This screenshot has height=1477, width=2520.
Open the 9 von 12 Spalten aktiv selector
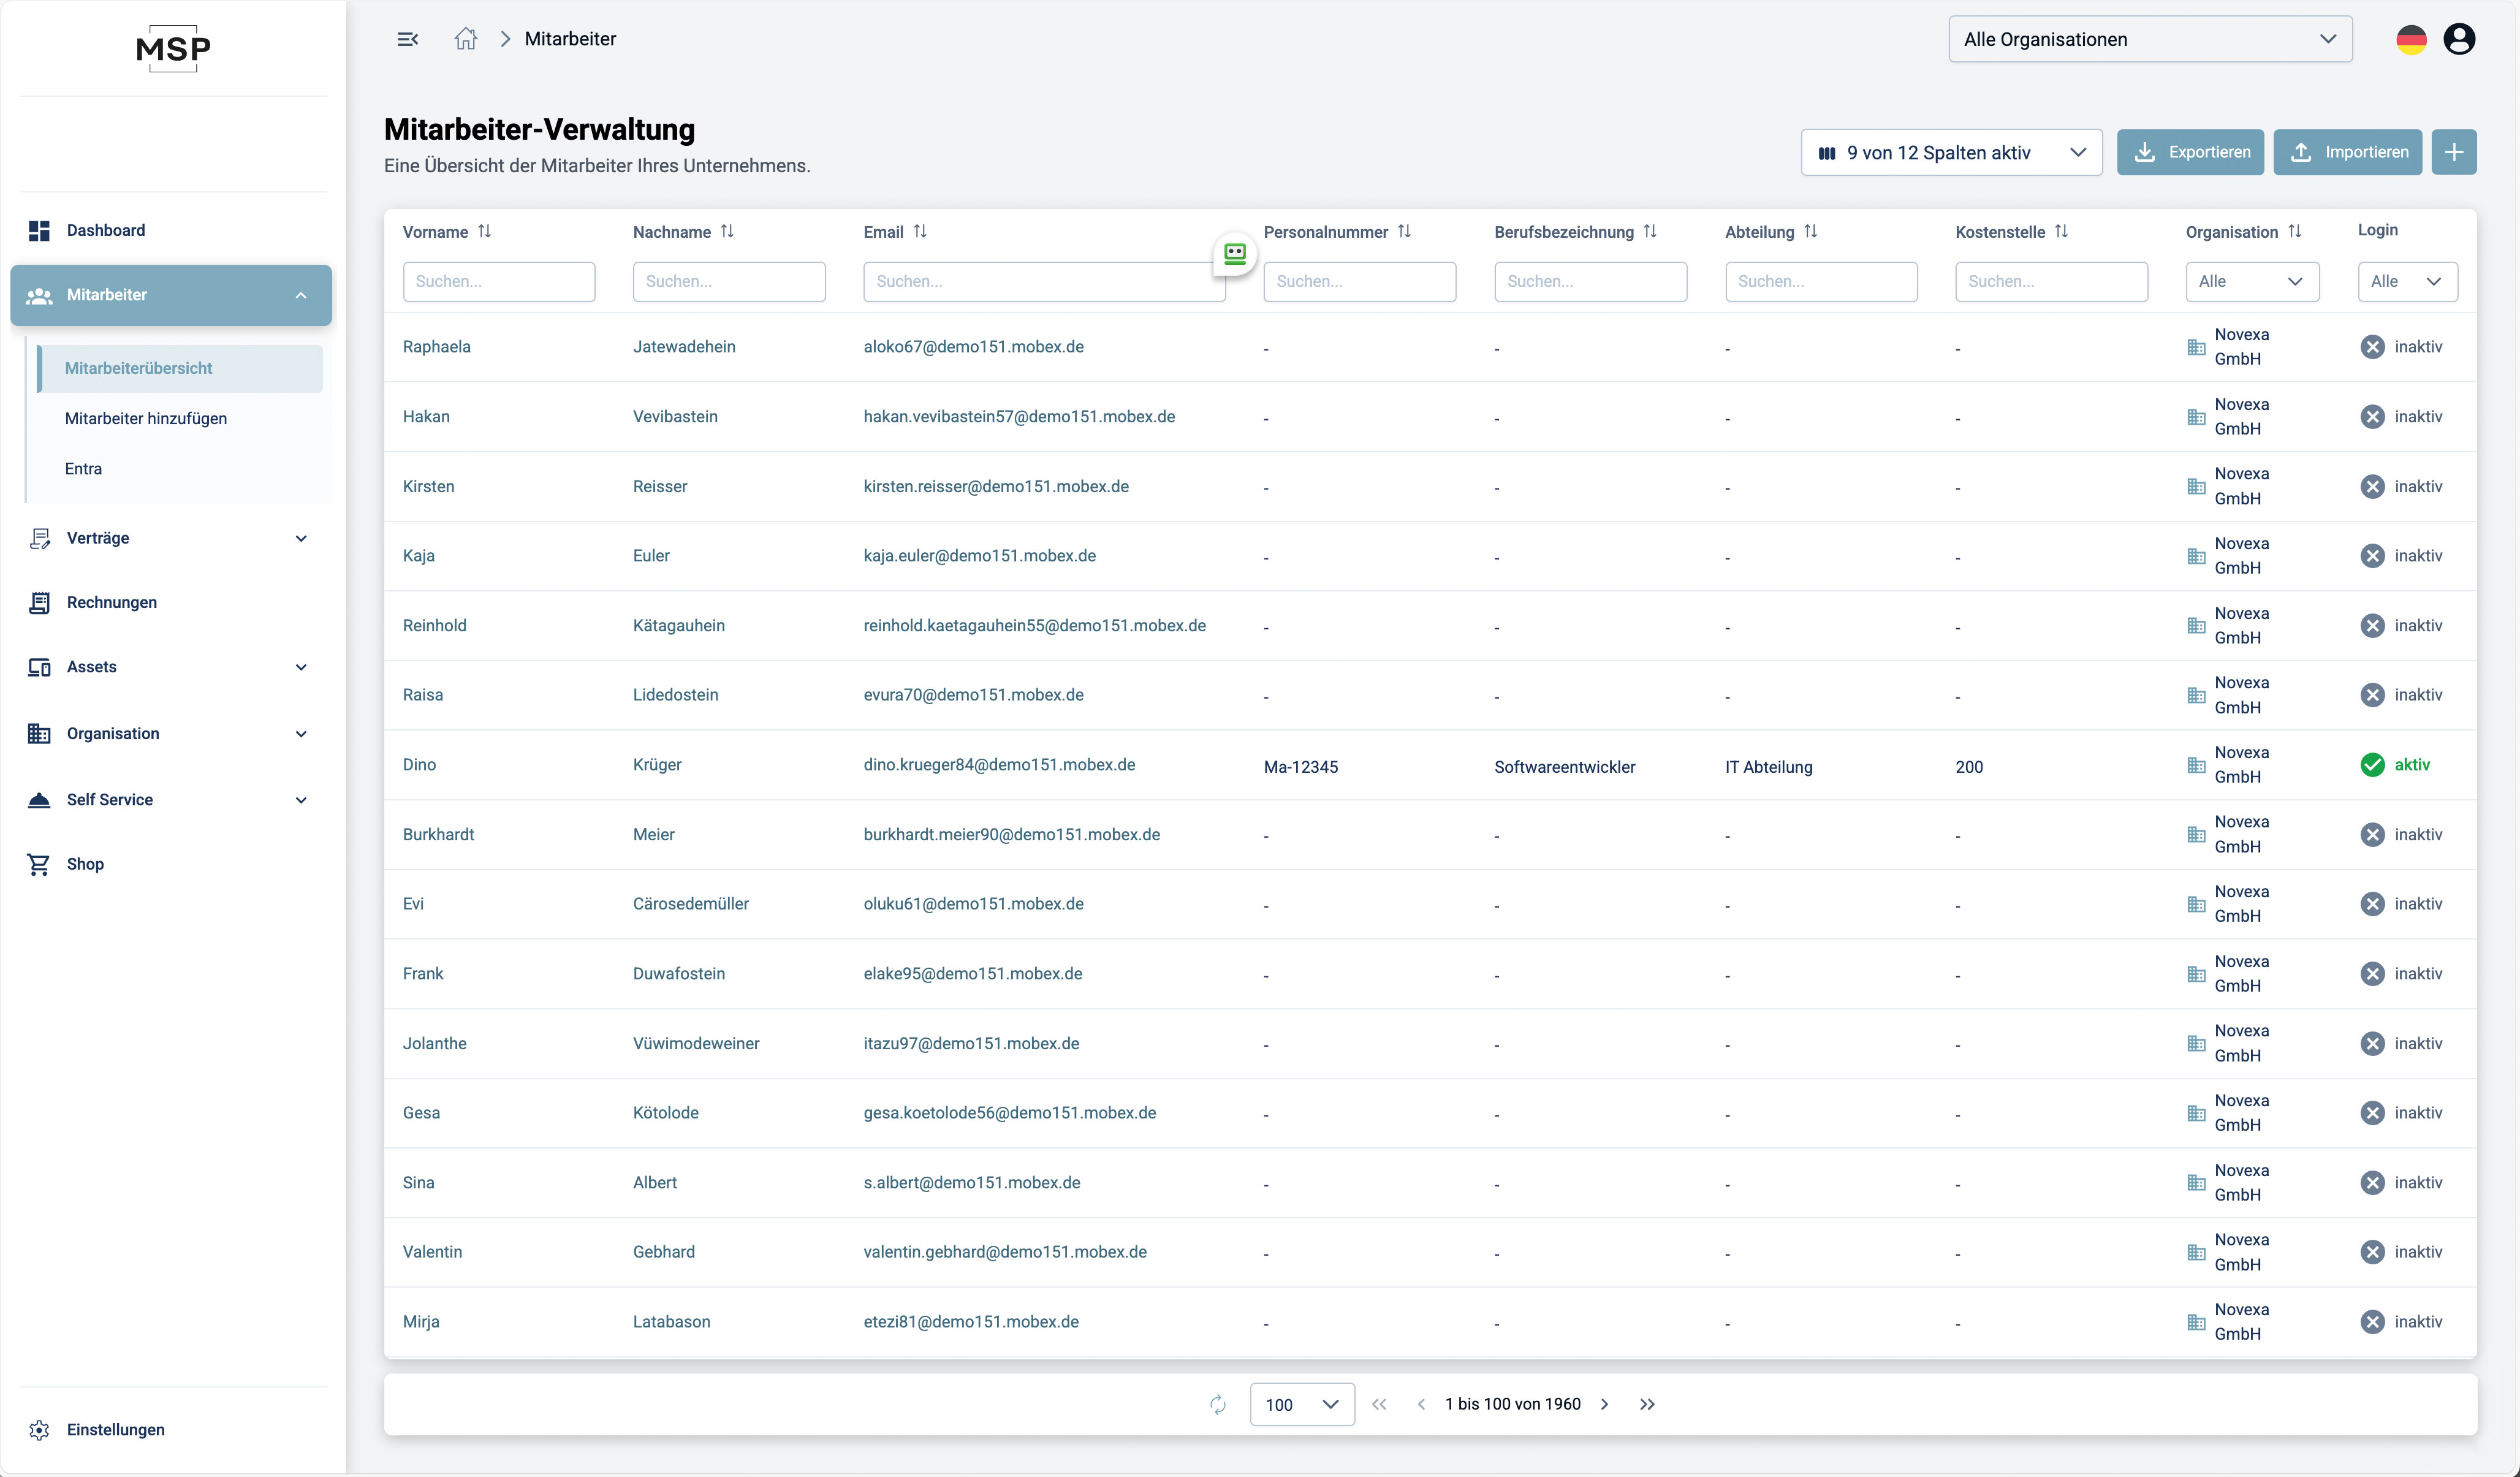pyautogui.click(x=1950, y=152)
